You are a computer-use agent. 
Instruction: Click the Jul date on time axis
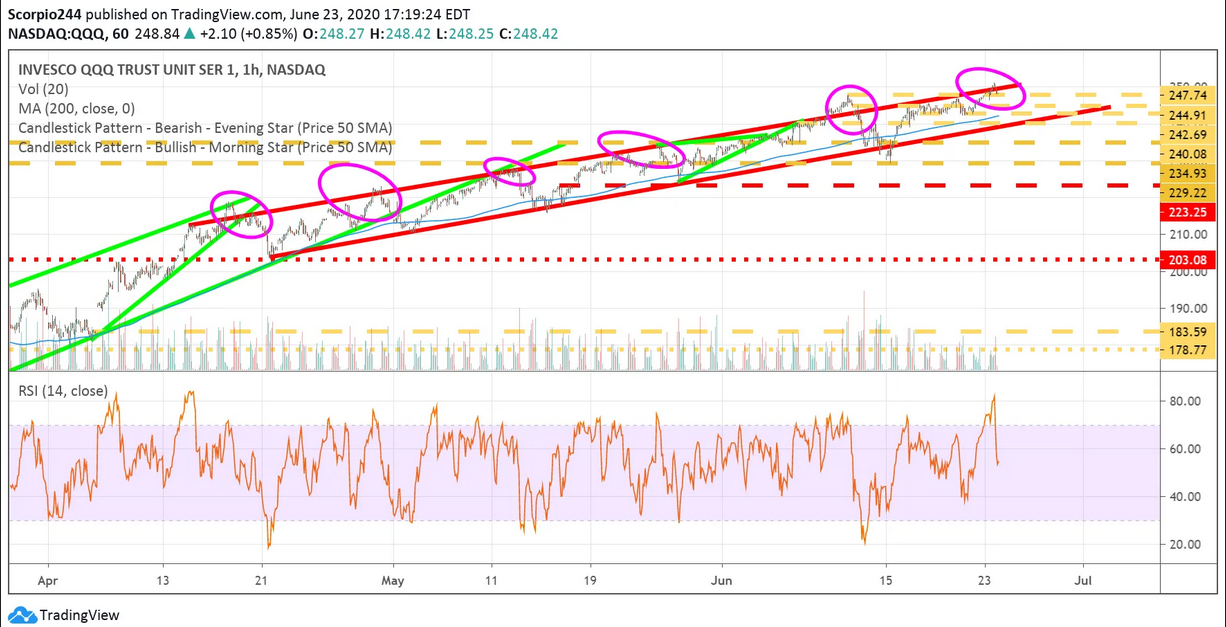pyautogui.click(x=1082, y=579)
